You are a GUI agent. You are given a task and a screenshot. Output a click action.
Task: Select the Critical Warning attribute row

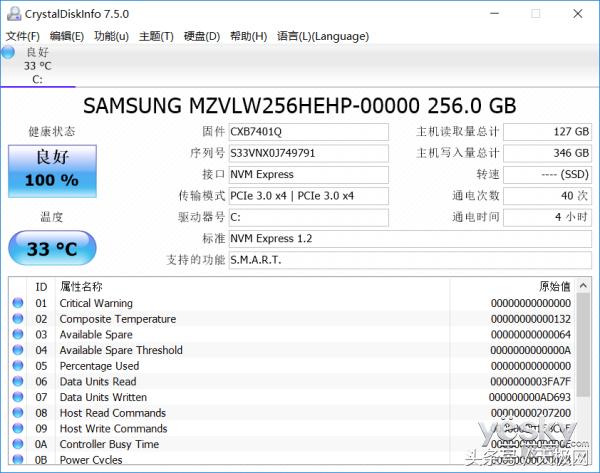292,303
